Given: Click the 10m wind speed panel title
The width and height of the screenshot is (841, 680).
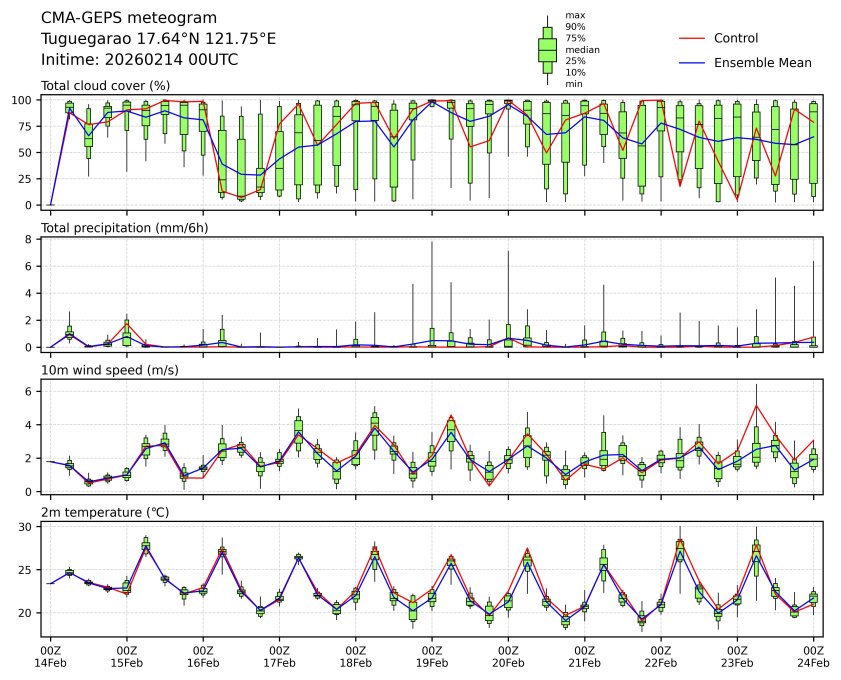Looking at the screenshot, I should click(x=104, y=371).
